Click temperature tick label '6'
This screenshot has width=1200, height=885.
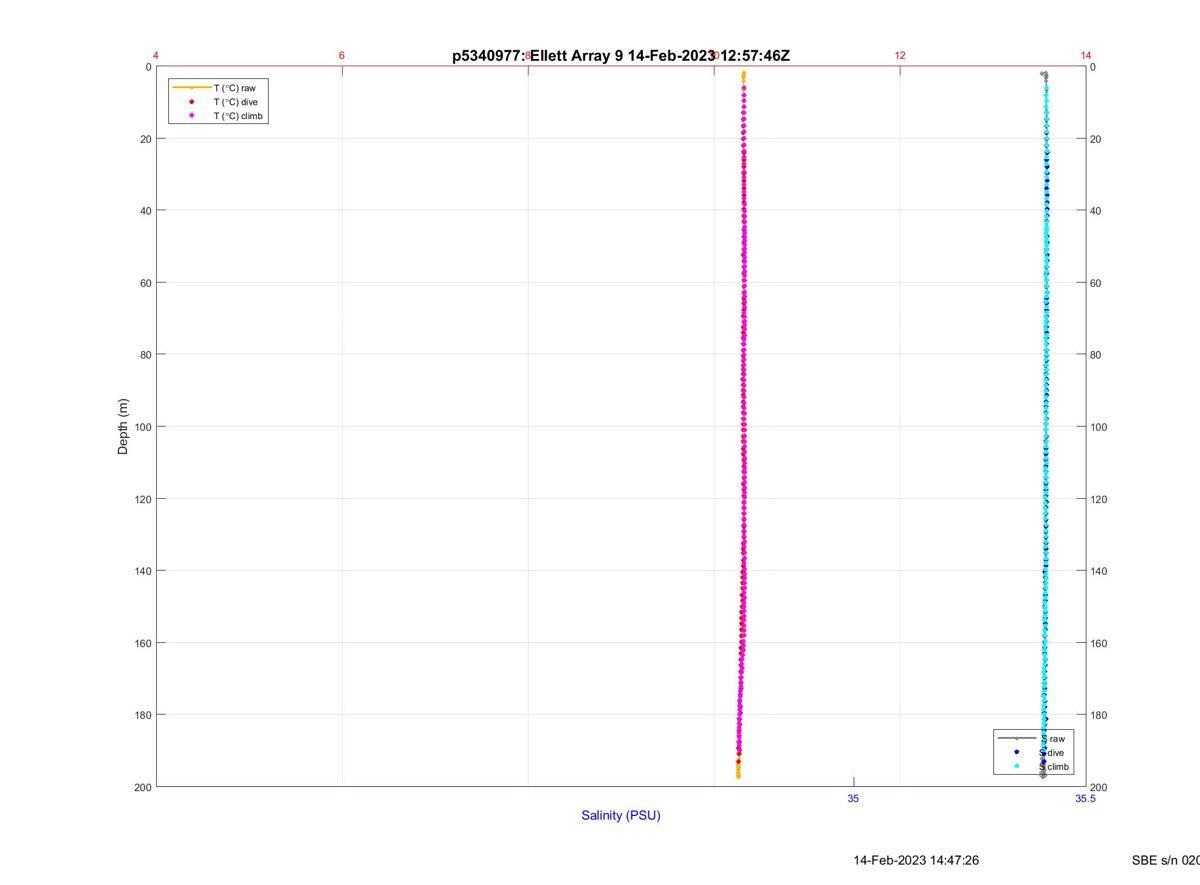(342, 55)
